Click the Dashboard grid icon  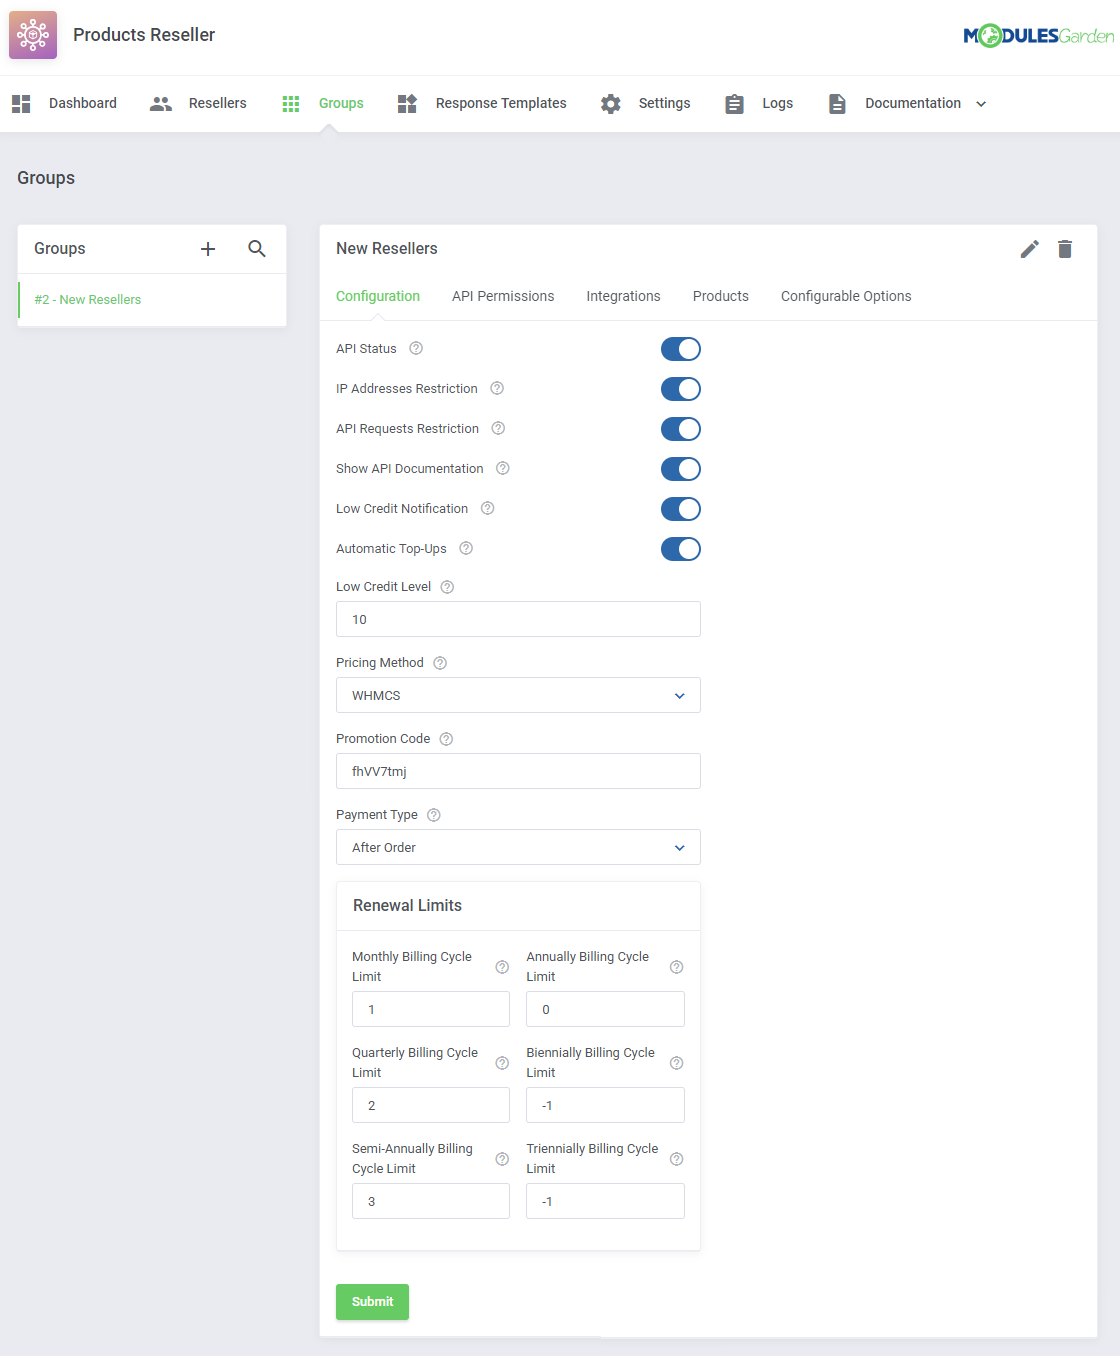(21, 104)
